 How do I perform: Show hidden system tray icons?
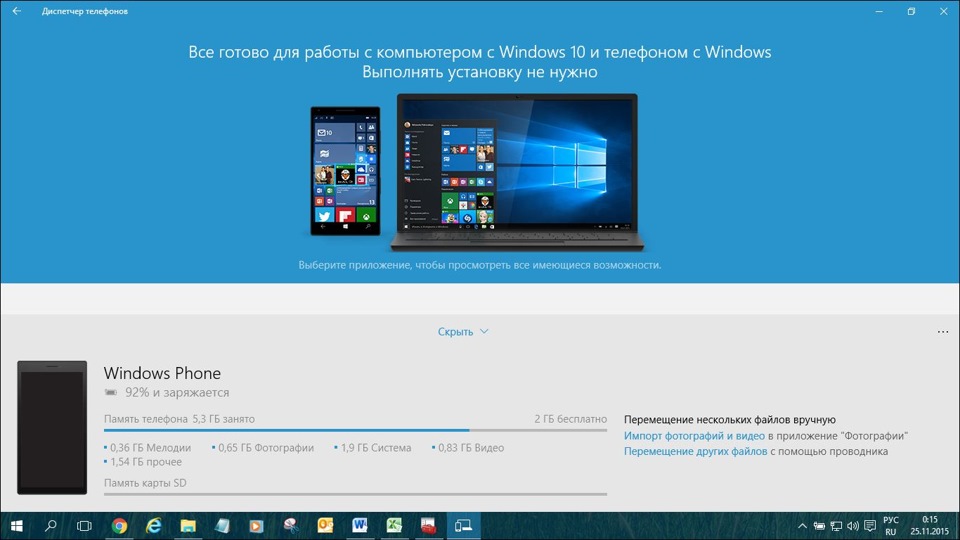[x=802, y=526]
